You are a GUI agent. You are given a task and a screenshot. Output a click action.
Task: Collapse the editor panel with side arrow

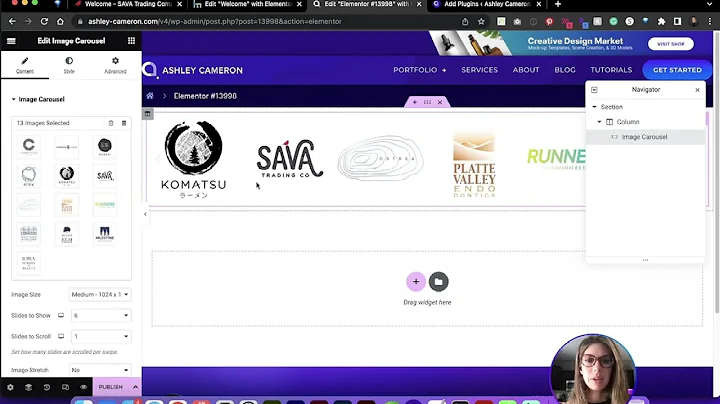(x=145, y=214)
